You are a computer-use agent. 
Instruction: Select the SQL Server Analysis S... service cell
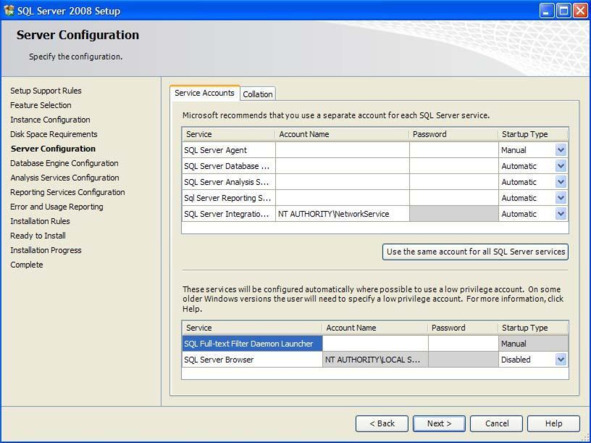click(228, 182)
